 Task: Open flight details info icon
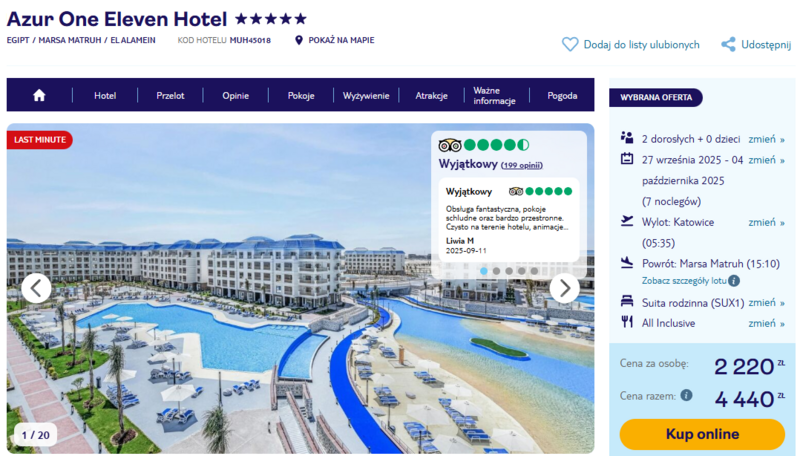[x=733, y=281]
